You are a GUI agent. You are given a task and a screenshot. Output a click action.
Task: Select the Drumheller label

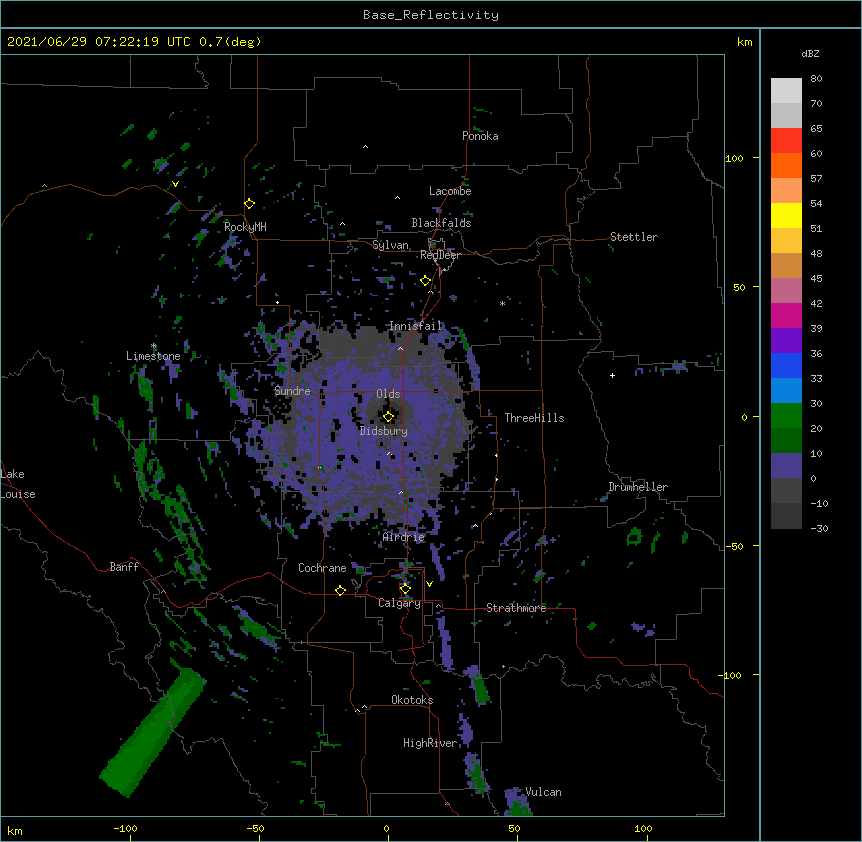[638, 487]
